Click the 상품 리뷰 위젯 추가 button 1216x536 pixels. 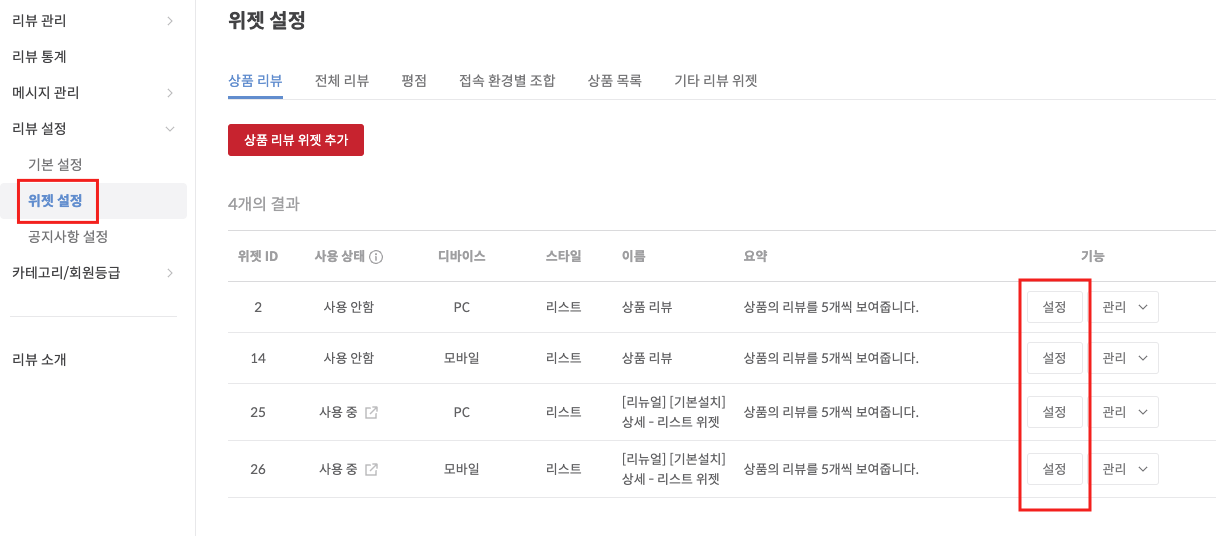click(x=296, y=140)
